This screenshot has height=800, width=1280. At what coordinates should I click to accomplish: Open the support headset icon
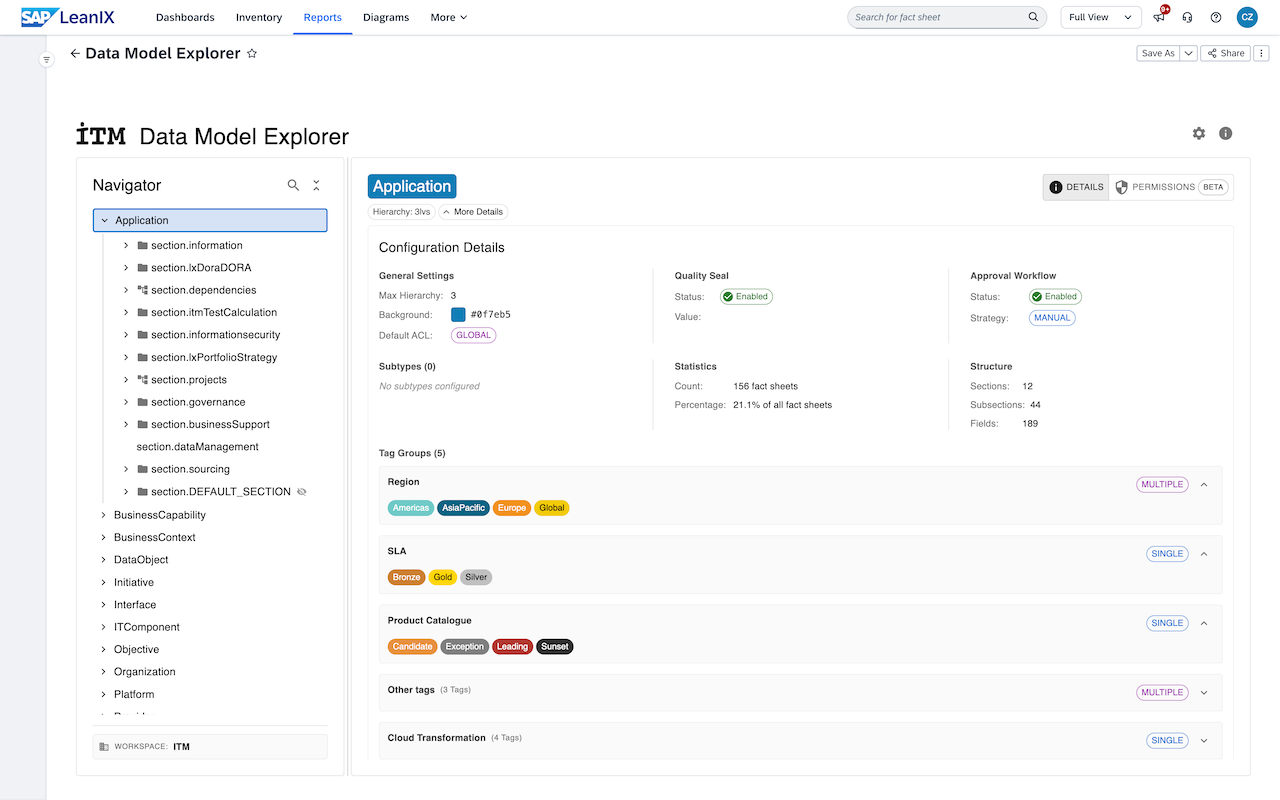click(1187, 17)
